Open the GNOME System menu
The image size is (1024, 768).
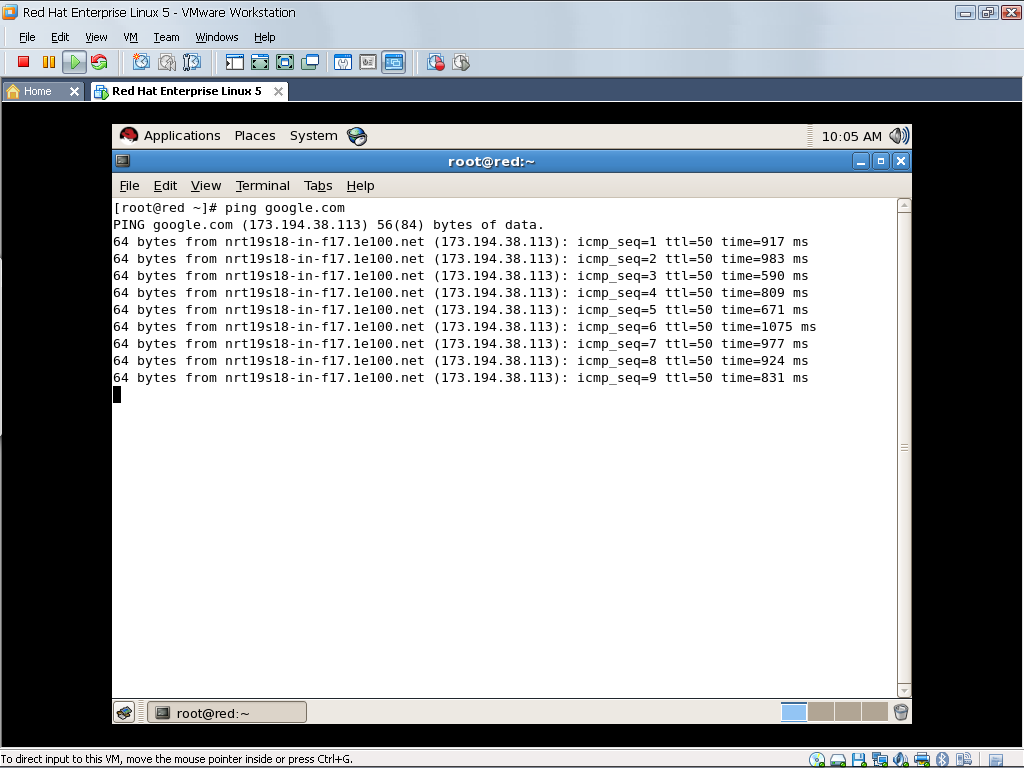pyautogui.click(x=313, y=136)
